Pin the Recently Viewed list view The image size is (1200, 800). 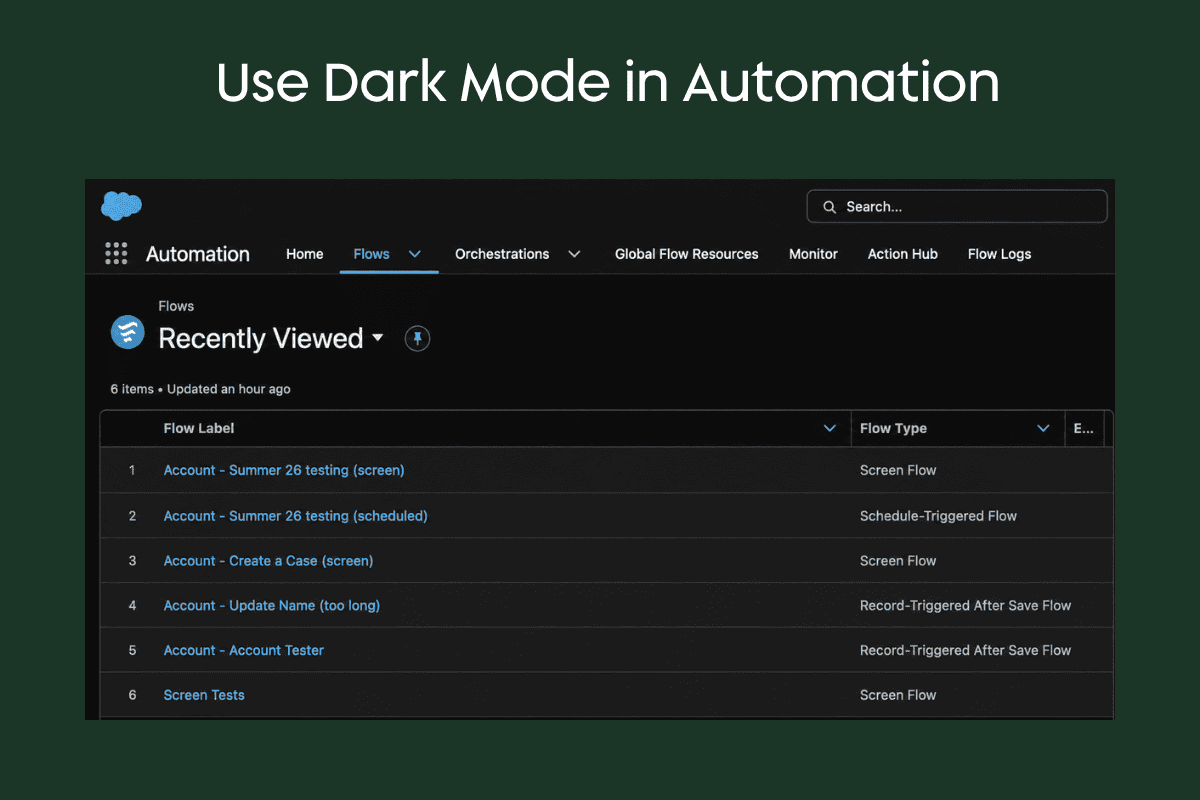click(417, 339)
